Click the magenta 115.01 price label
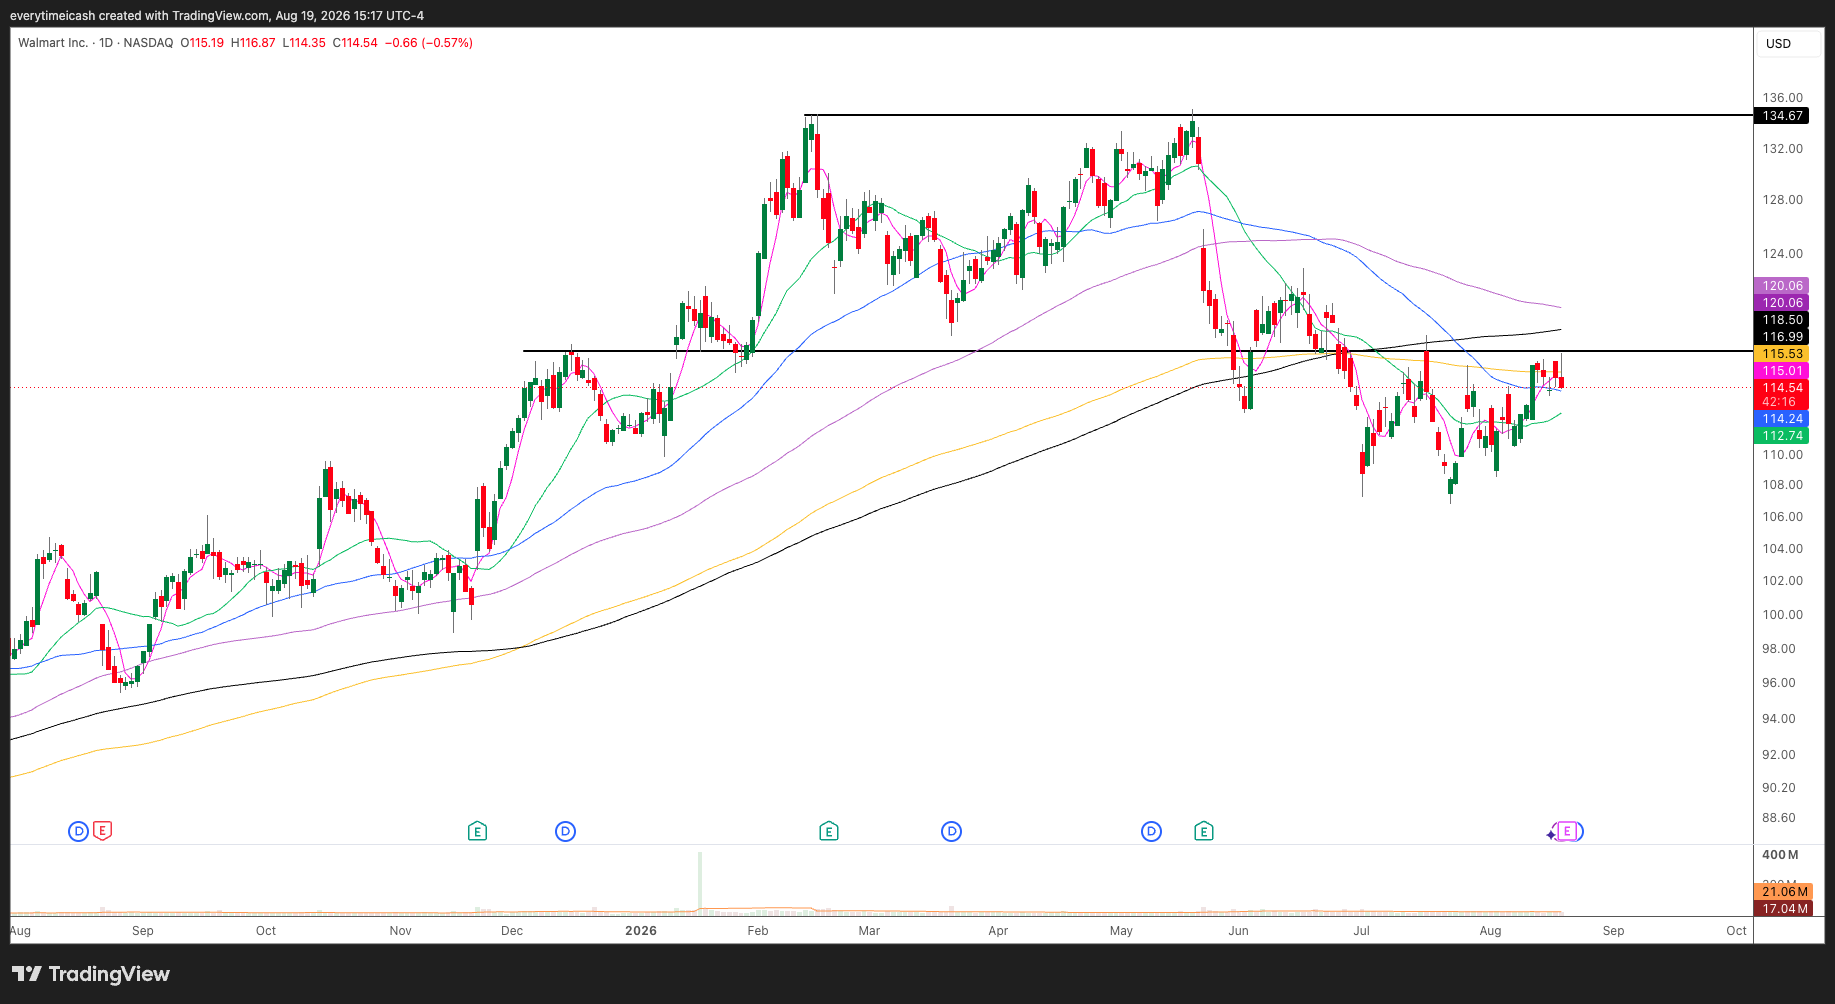 [x=1783, y=371]
